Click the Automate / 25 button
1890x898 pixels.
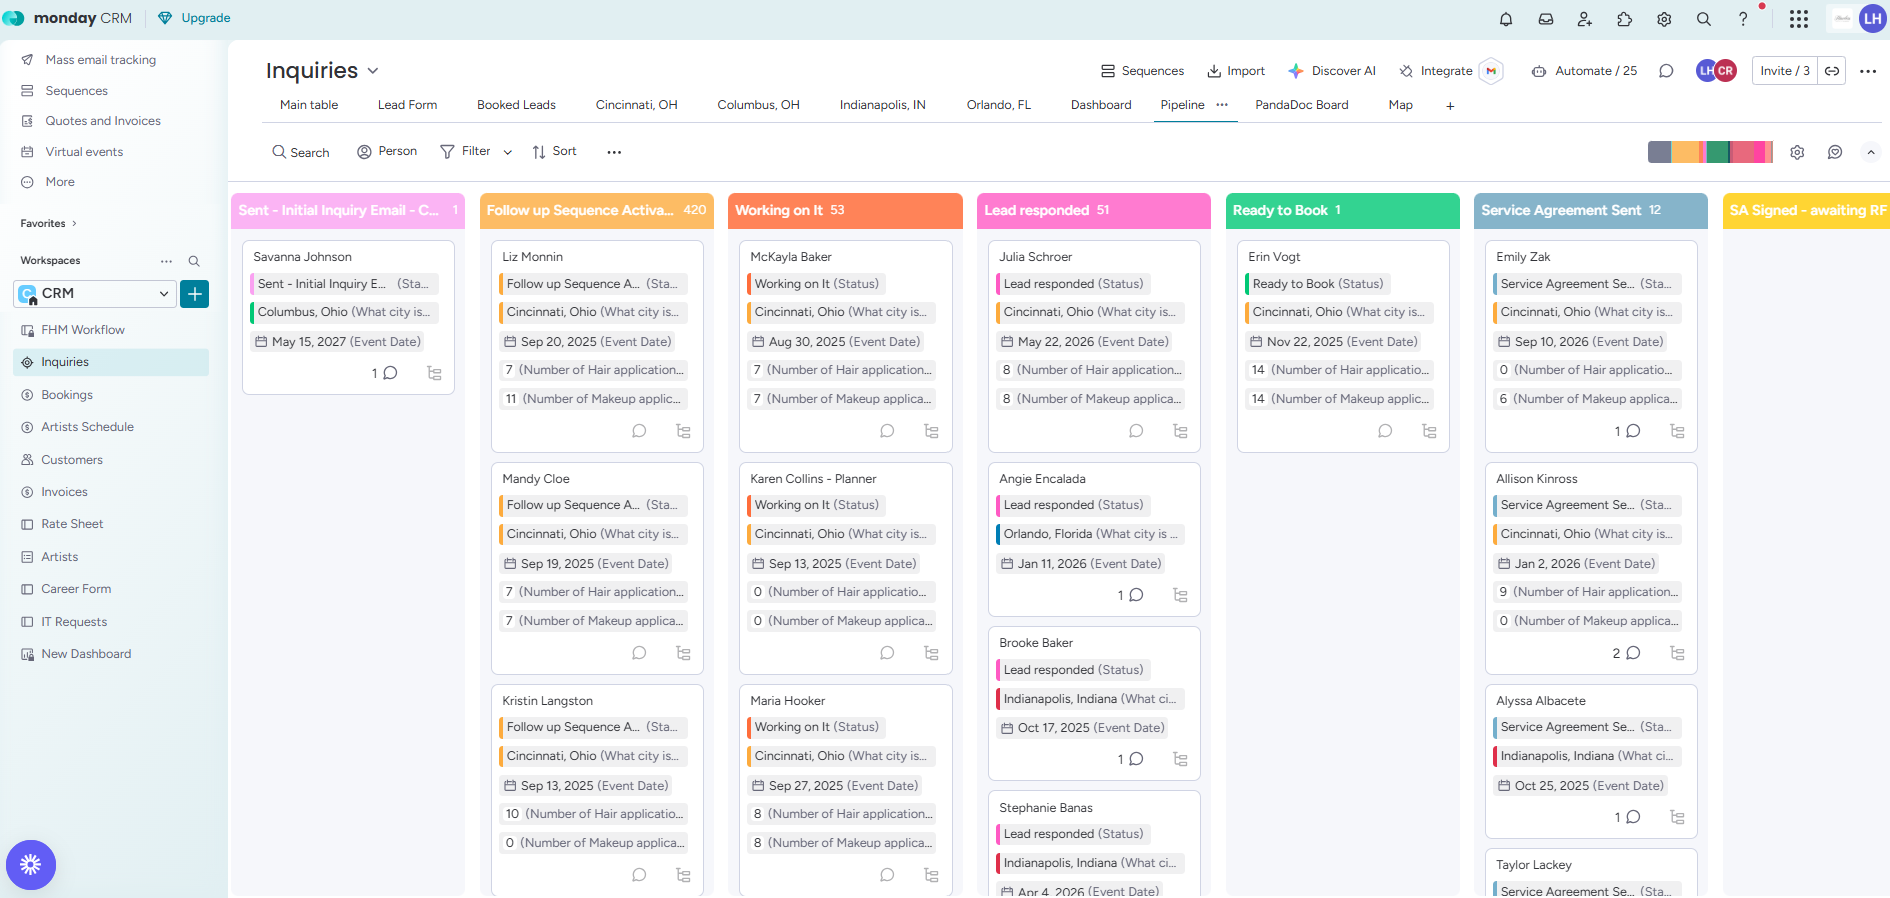coord(1584,71)
